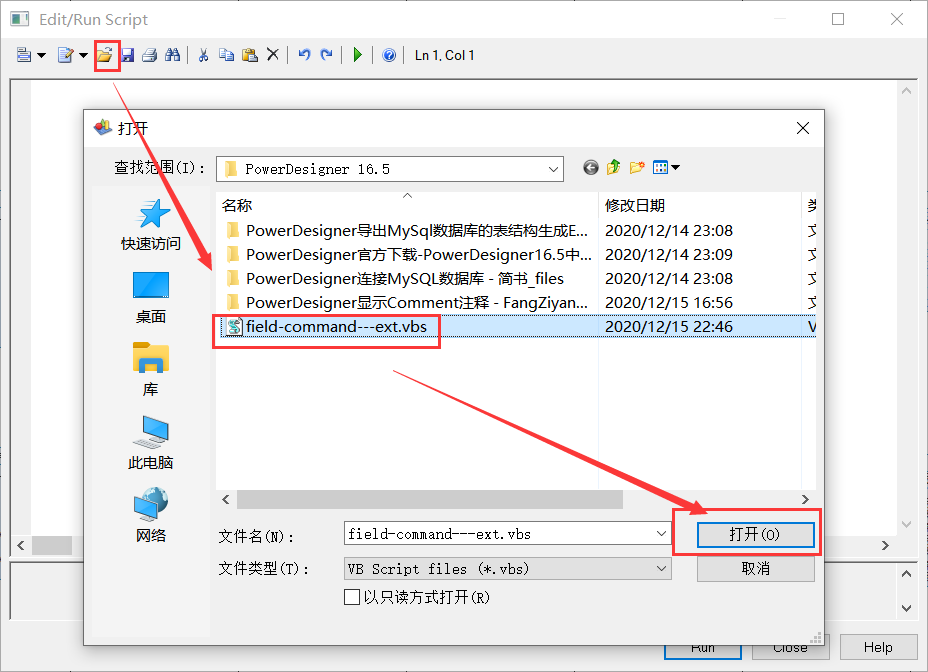The height and width of the screenshot is (672, 928).
Task: Click the Find binoculars icon
Action: (x=171, y=55)
